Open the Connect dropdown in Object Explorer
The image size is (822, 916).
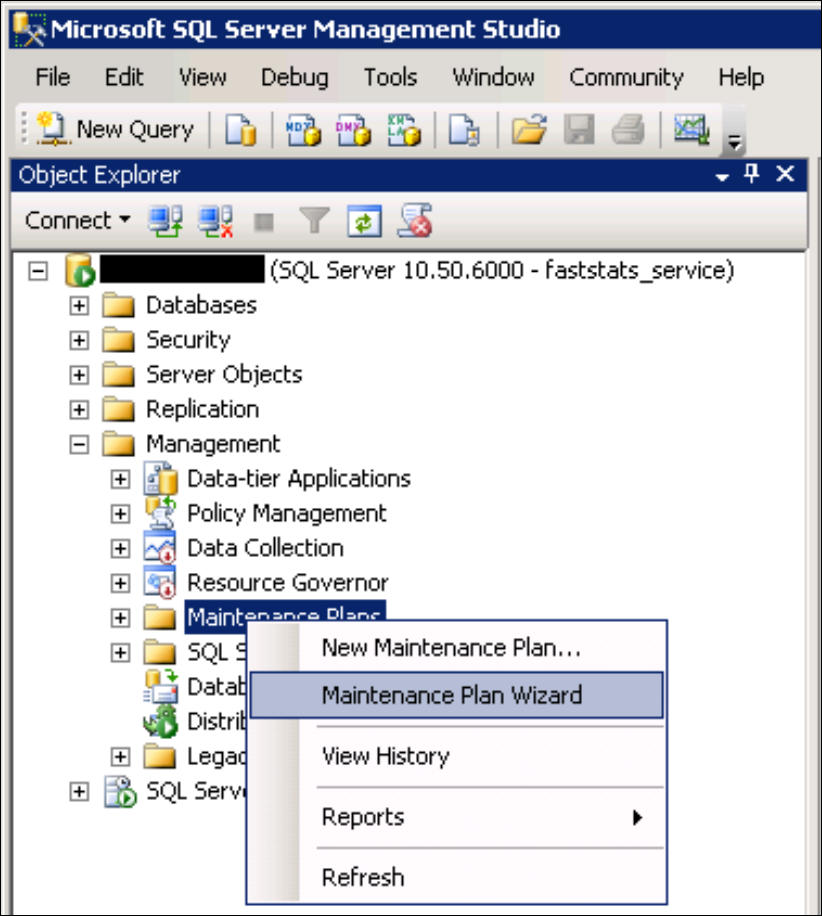click(x=77, y=221)
